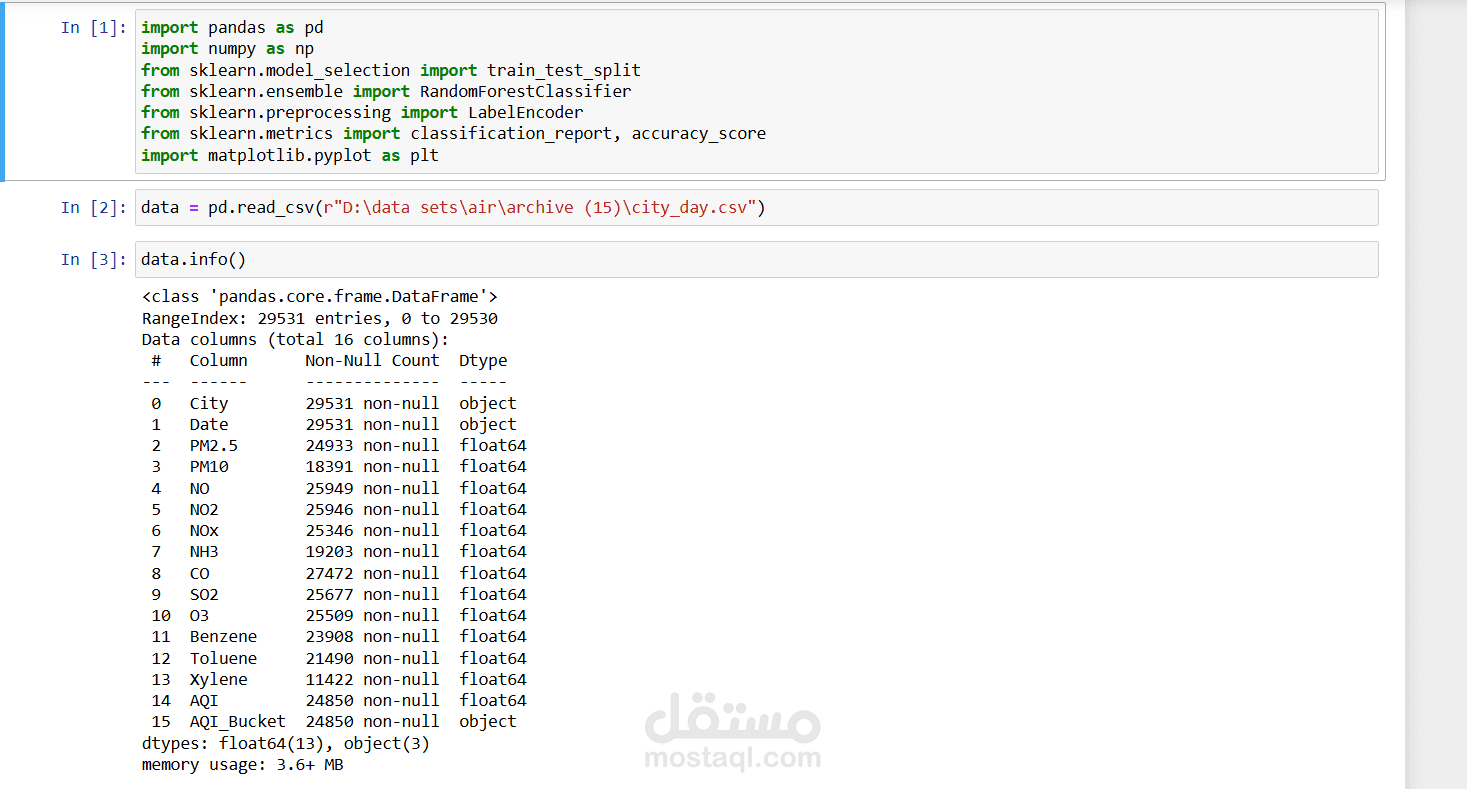Click the matplotlib.pyplot import line
The image size is (1467, 789).
pos(290,155)
